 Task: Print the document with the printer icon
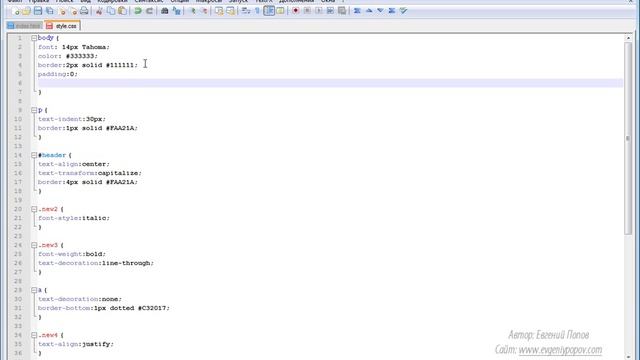pos(84,11)
